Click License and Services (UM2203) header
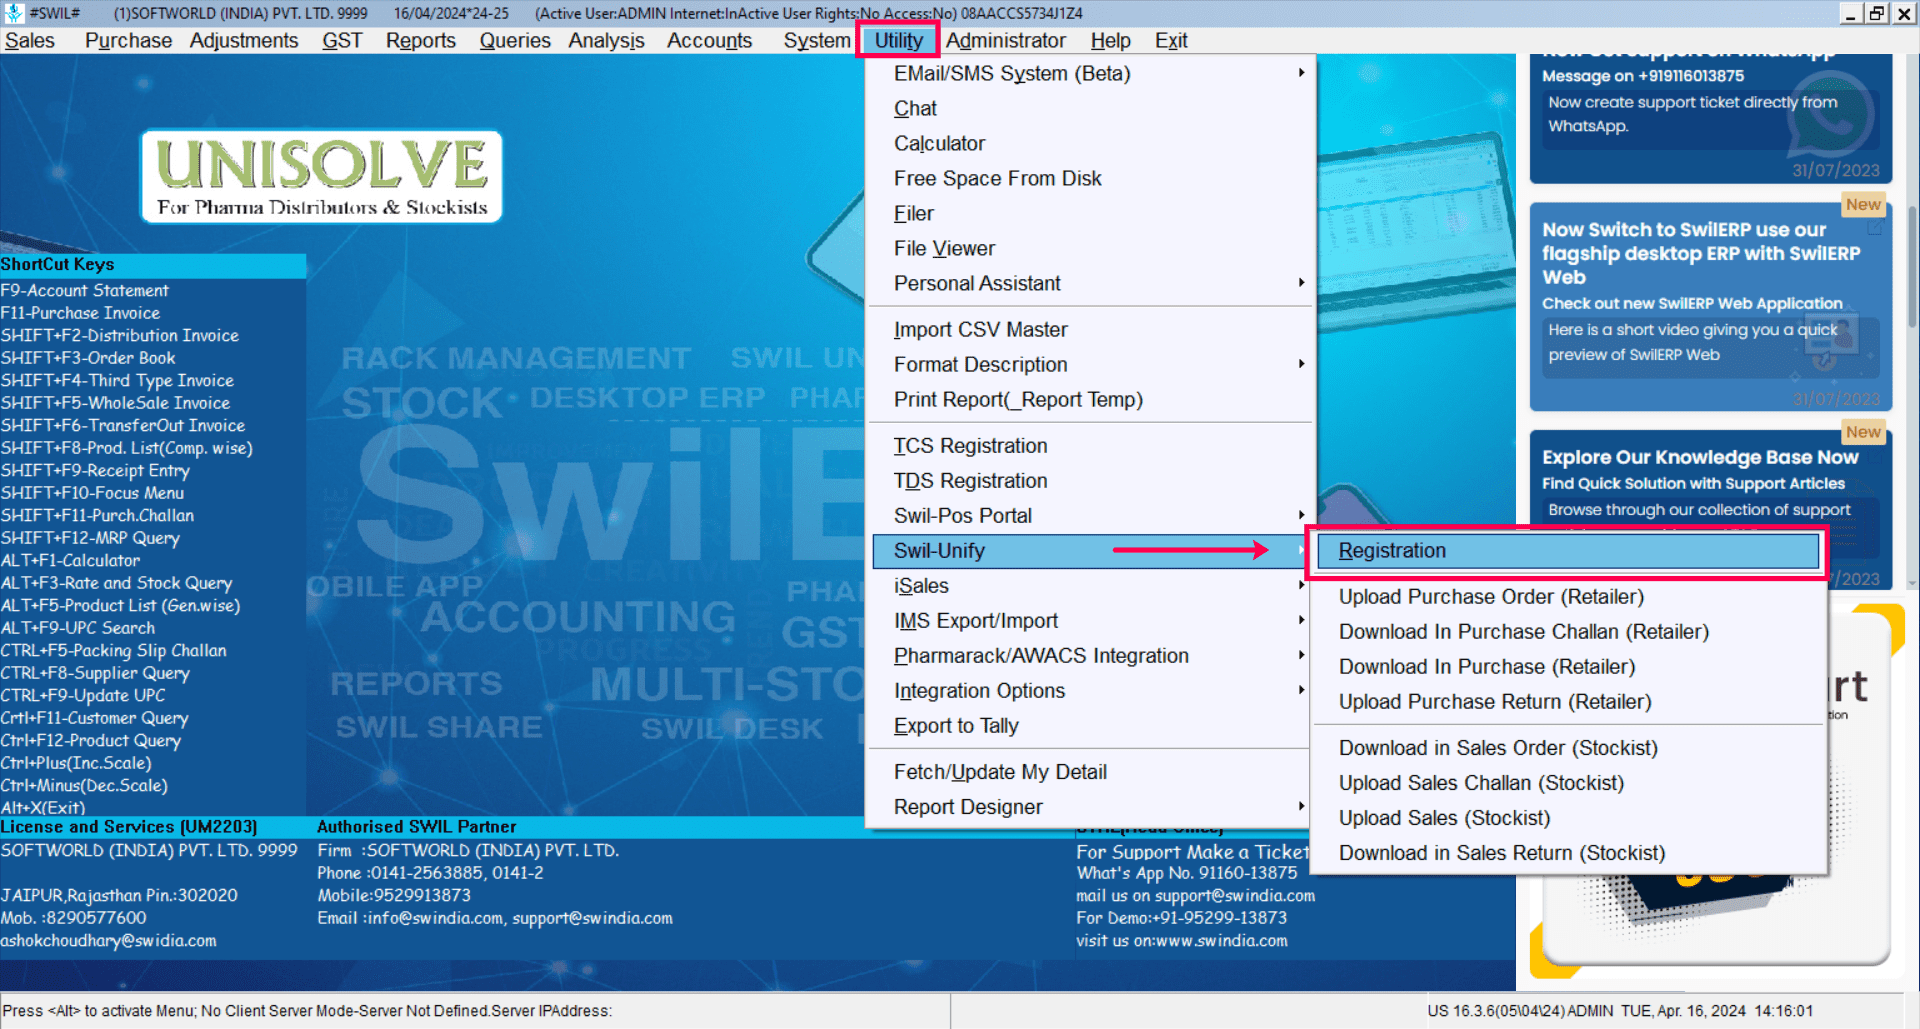 [x=129, y=827]
